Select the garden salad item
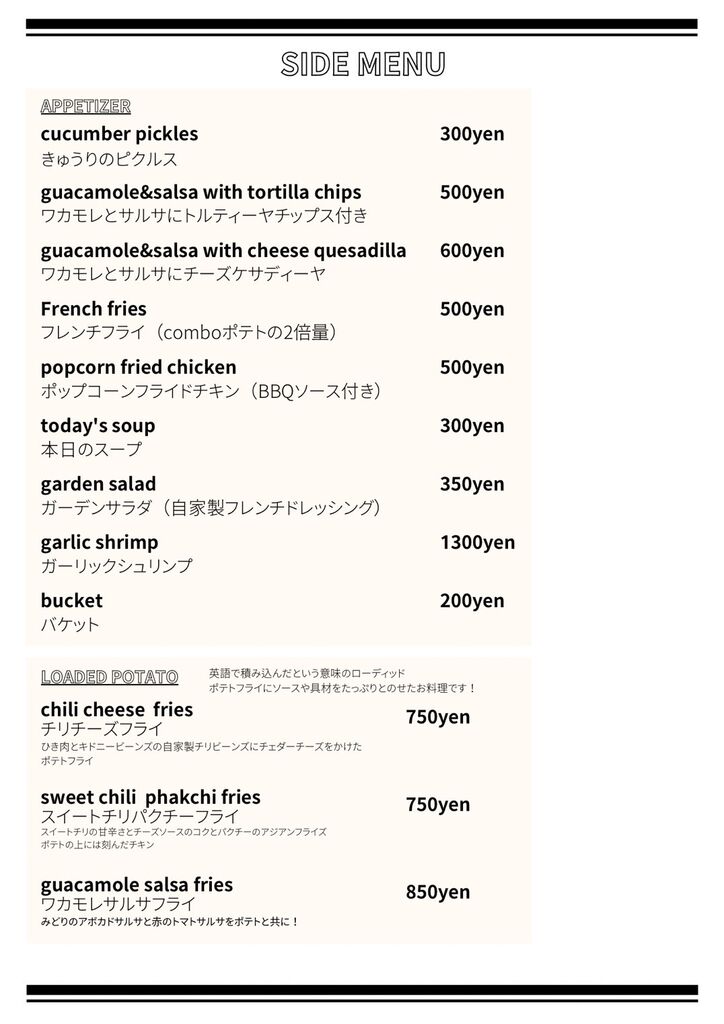Viewport: 724px width, 1024px height. point(99,484)
